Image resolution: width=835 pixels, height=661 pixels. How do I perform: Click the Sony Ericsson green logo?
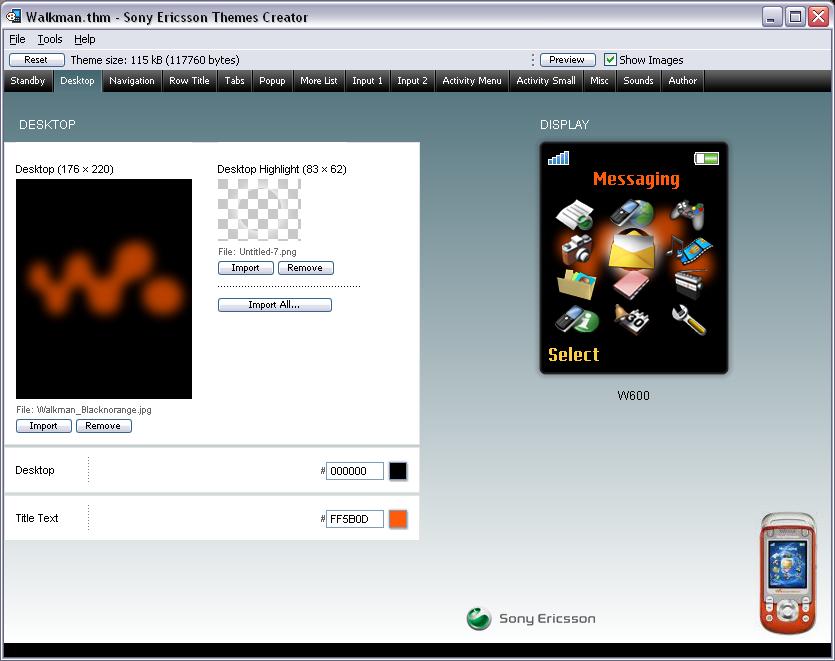[x=478, y=618]
